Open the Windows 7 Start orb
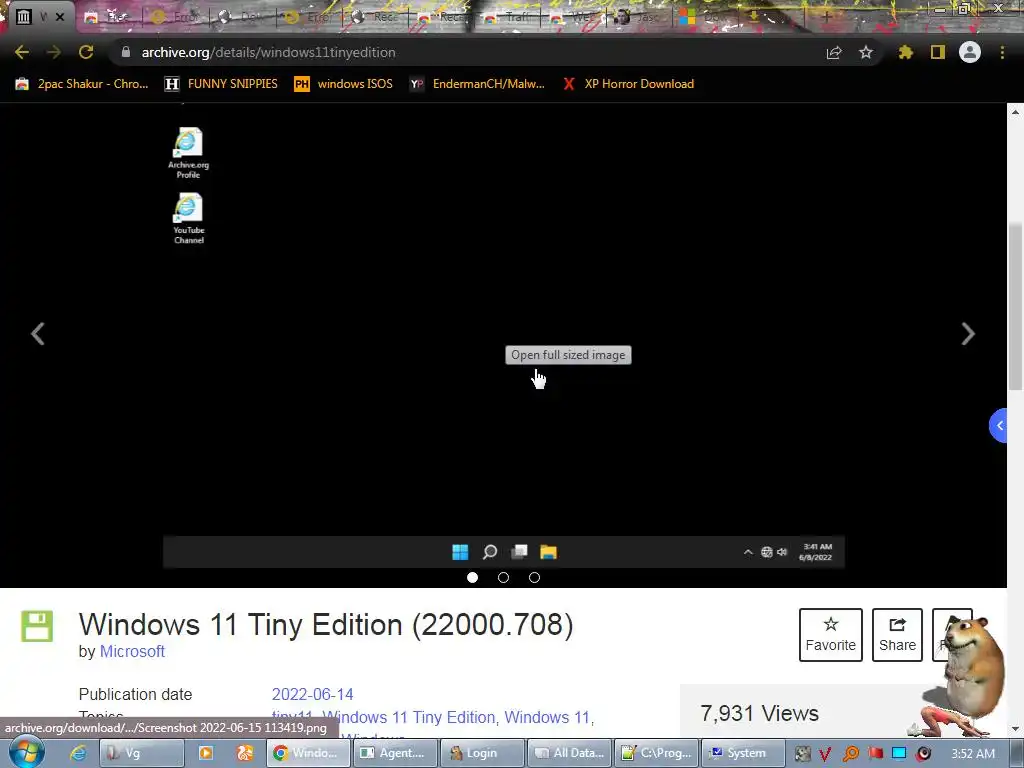Screen dimensions: 1024x768 [26, 752]
